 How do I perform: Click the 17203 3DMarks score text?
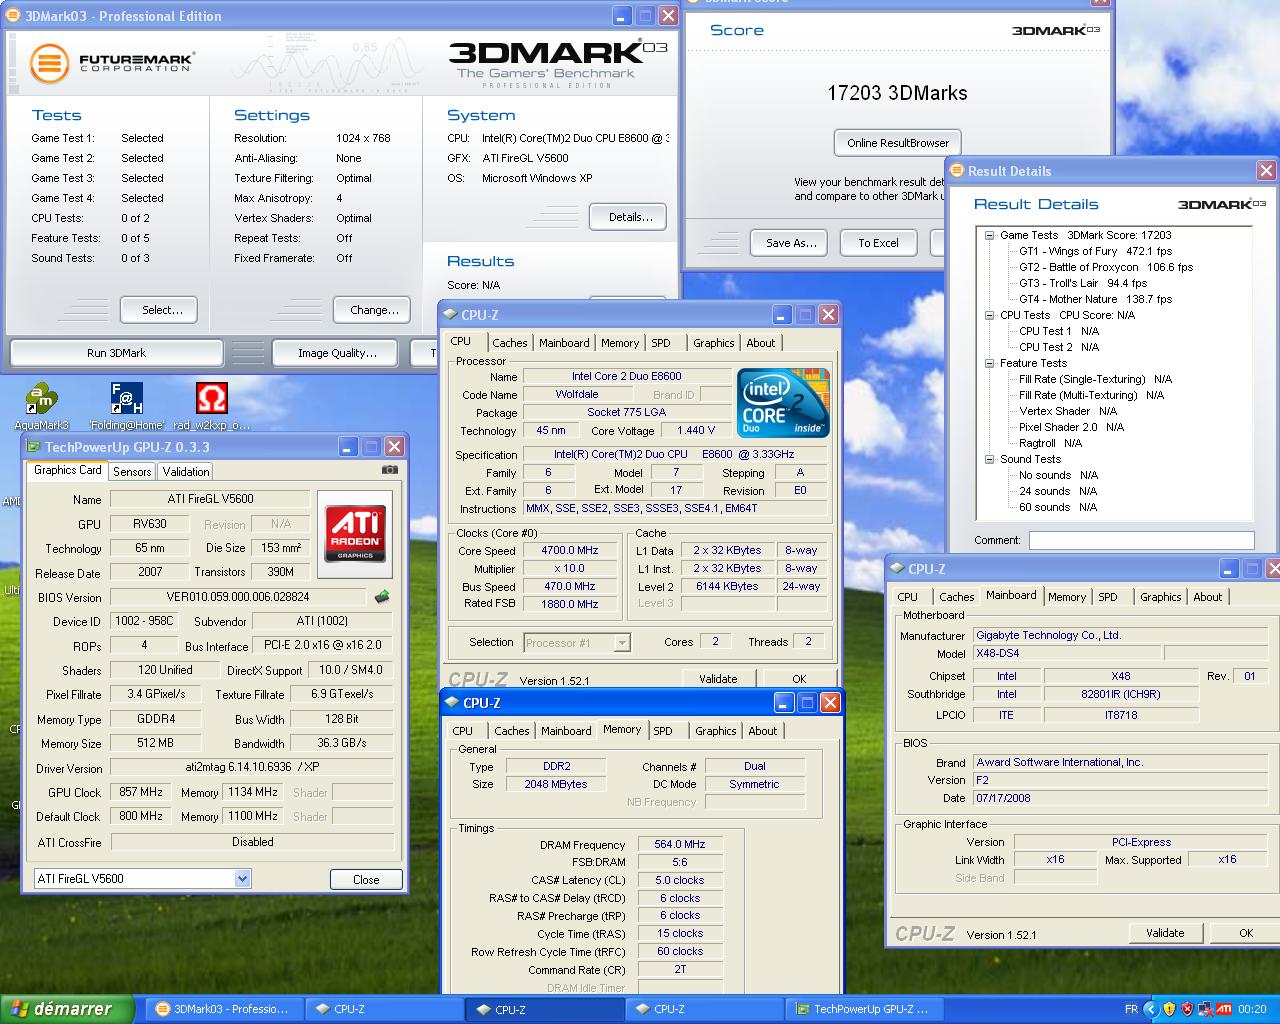coord(897,93)
